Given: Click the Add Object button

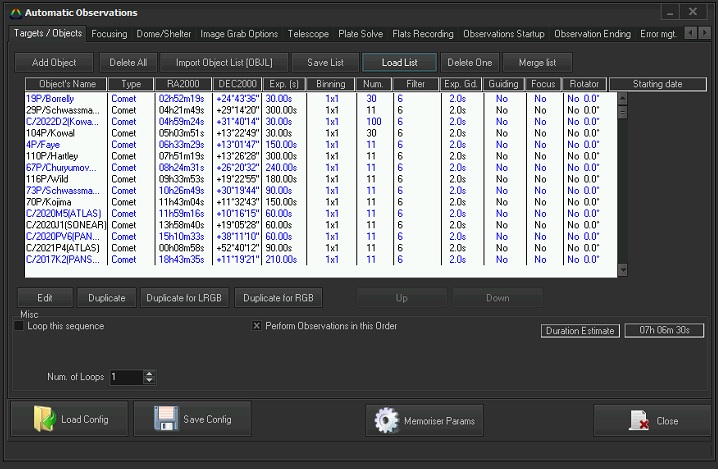Looking at the screenshot, I should pyautogui.click(x=55, y=62).
